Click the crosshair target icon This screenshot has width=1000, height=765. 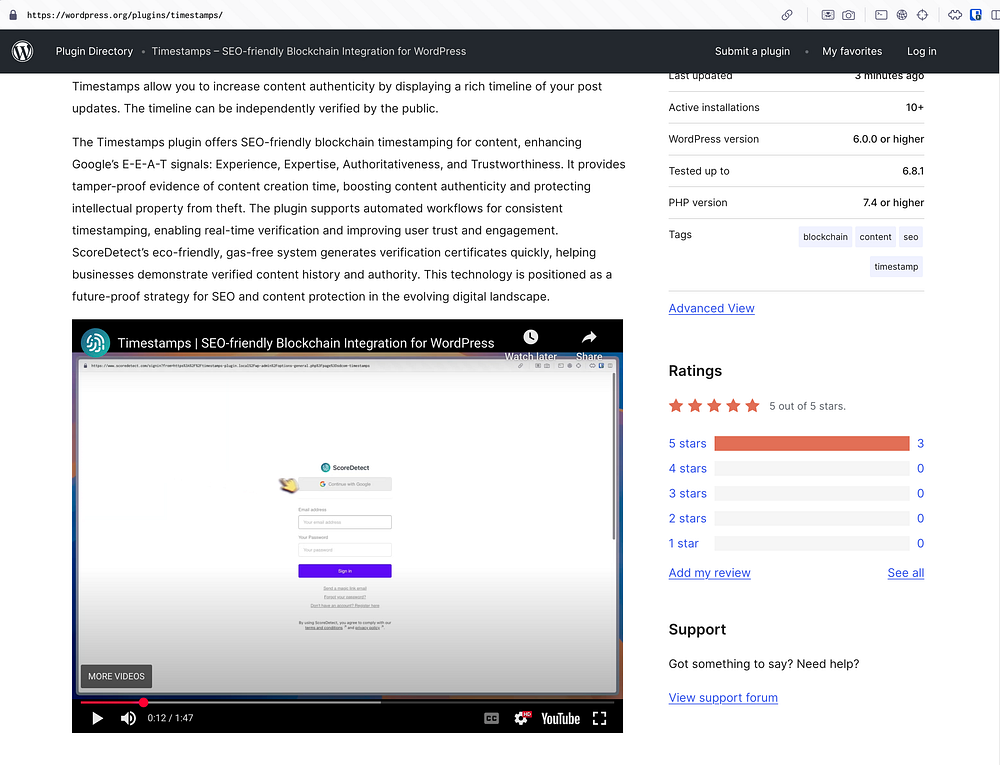pos(922,15)
